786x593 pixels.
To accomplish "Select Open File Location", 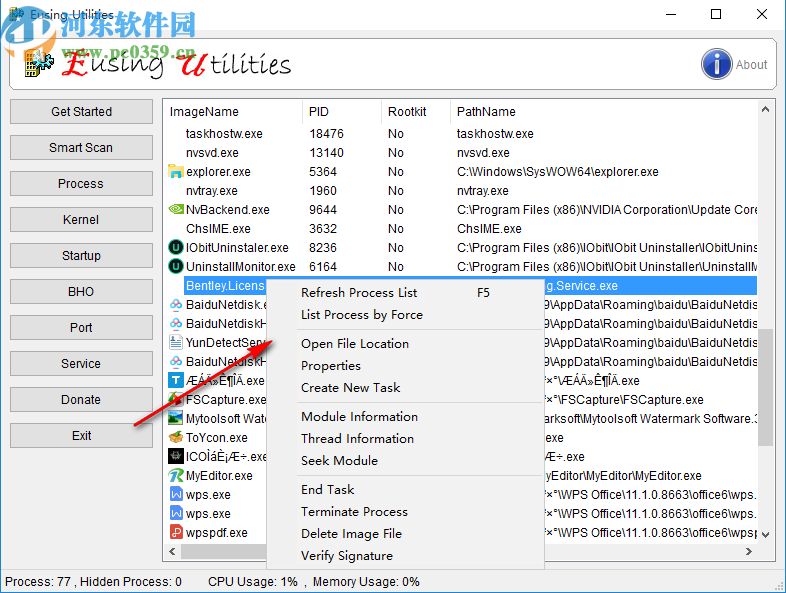I will pyautogui.click(x=405, y=344).
